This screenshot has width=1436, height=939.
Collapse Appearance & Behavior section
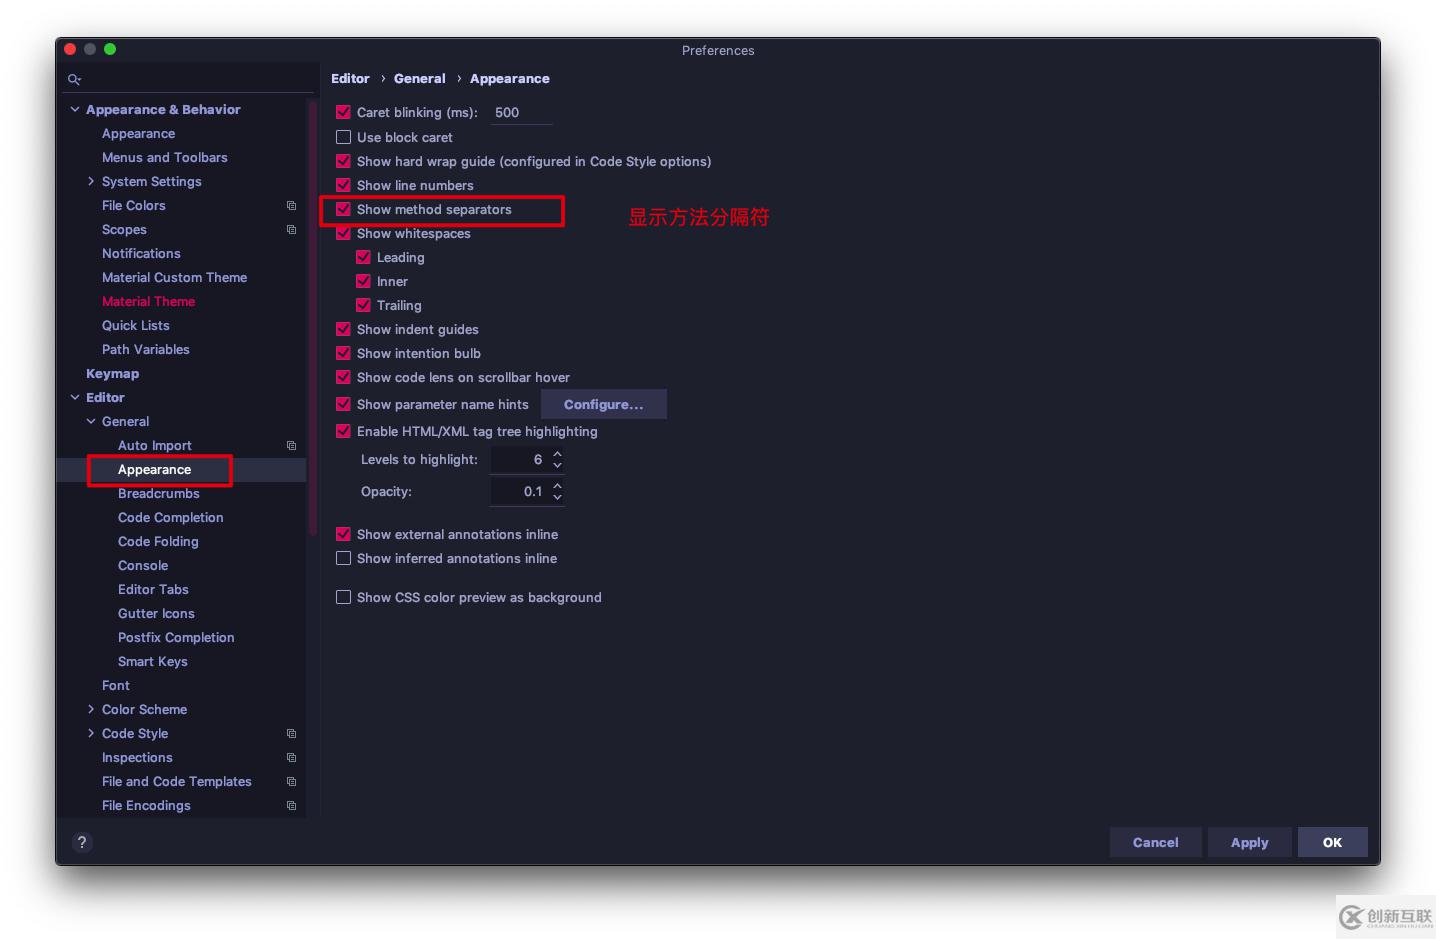pos(75,109)
